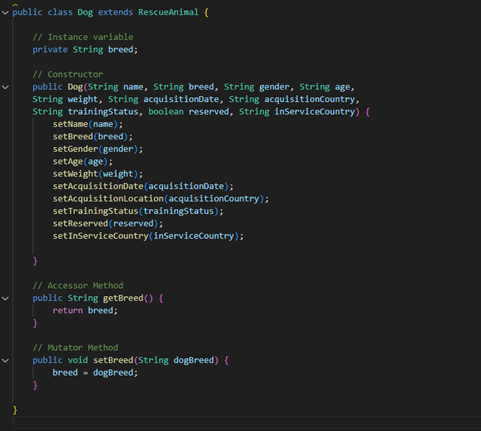481x431 pixels.
Task: Click the comment '// Instance variable'
Action: tap(83, 37)
